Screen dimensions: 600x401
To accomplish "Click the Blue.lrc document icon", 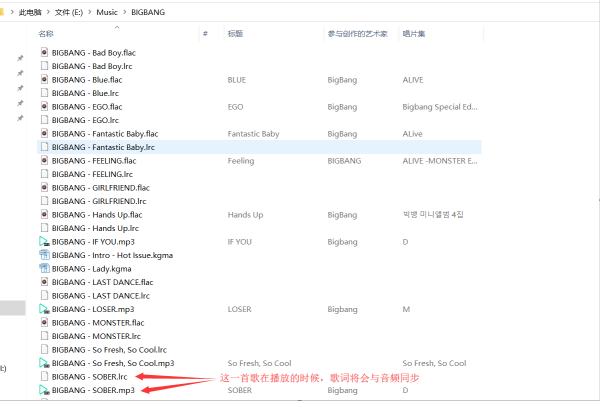I will (44, 93).
